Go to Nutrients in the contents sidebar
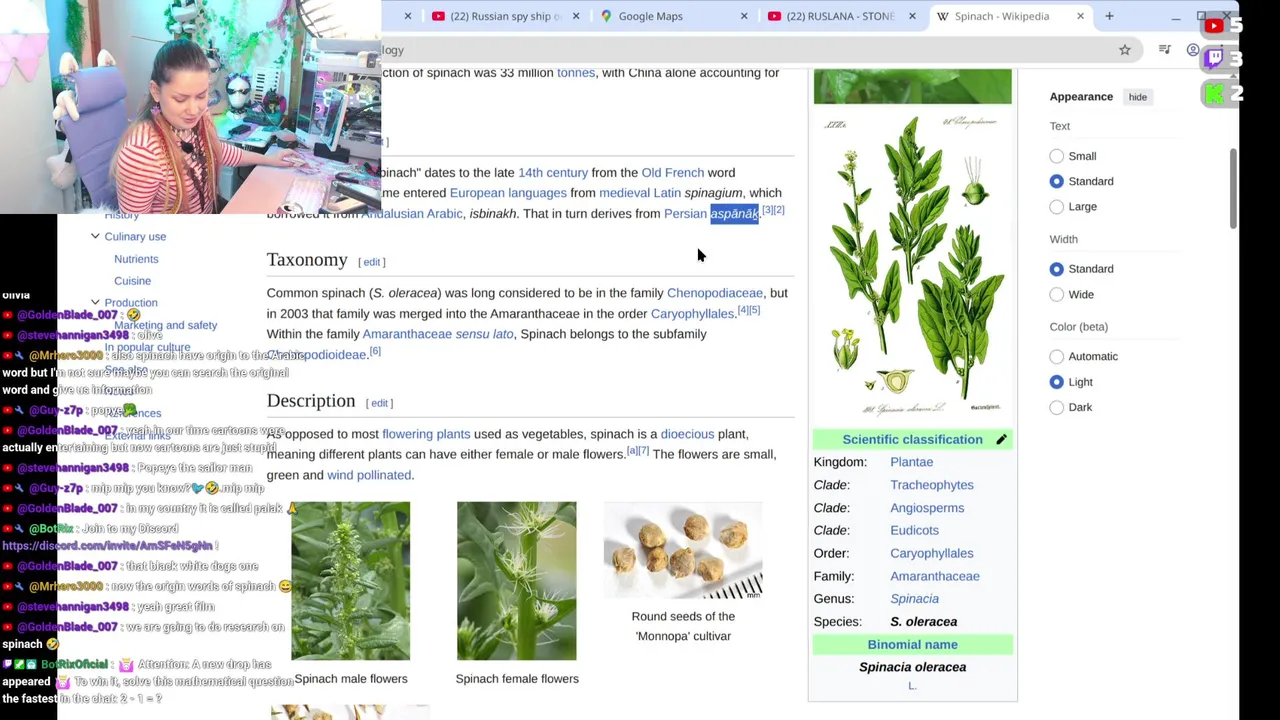This screenshot has width=1280, height=720. click(136, 259)
